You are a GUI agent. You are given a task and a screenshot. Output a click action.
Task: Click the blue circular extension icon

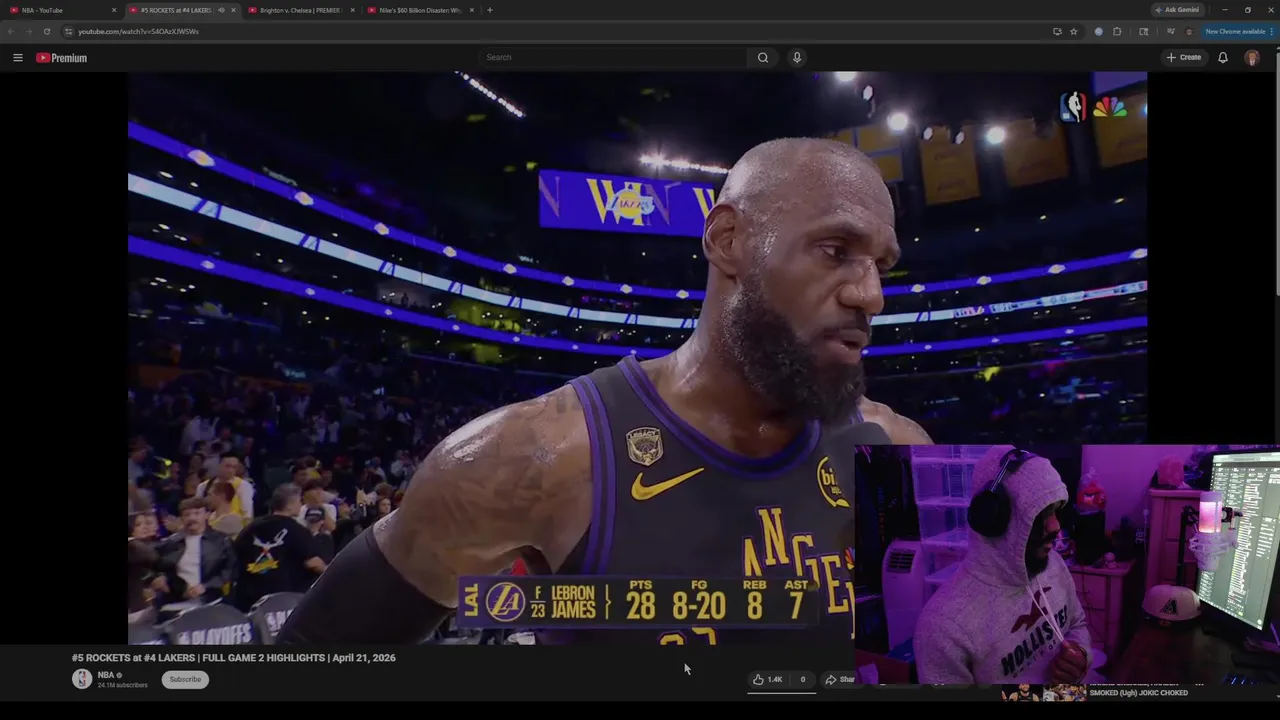point(1098,31)
